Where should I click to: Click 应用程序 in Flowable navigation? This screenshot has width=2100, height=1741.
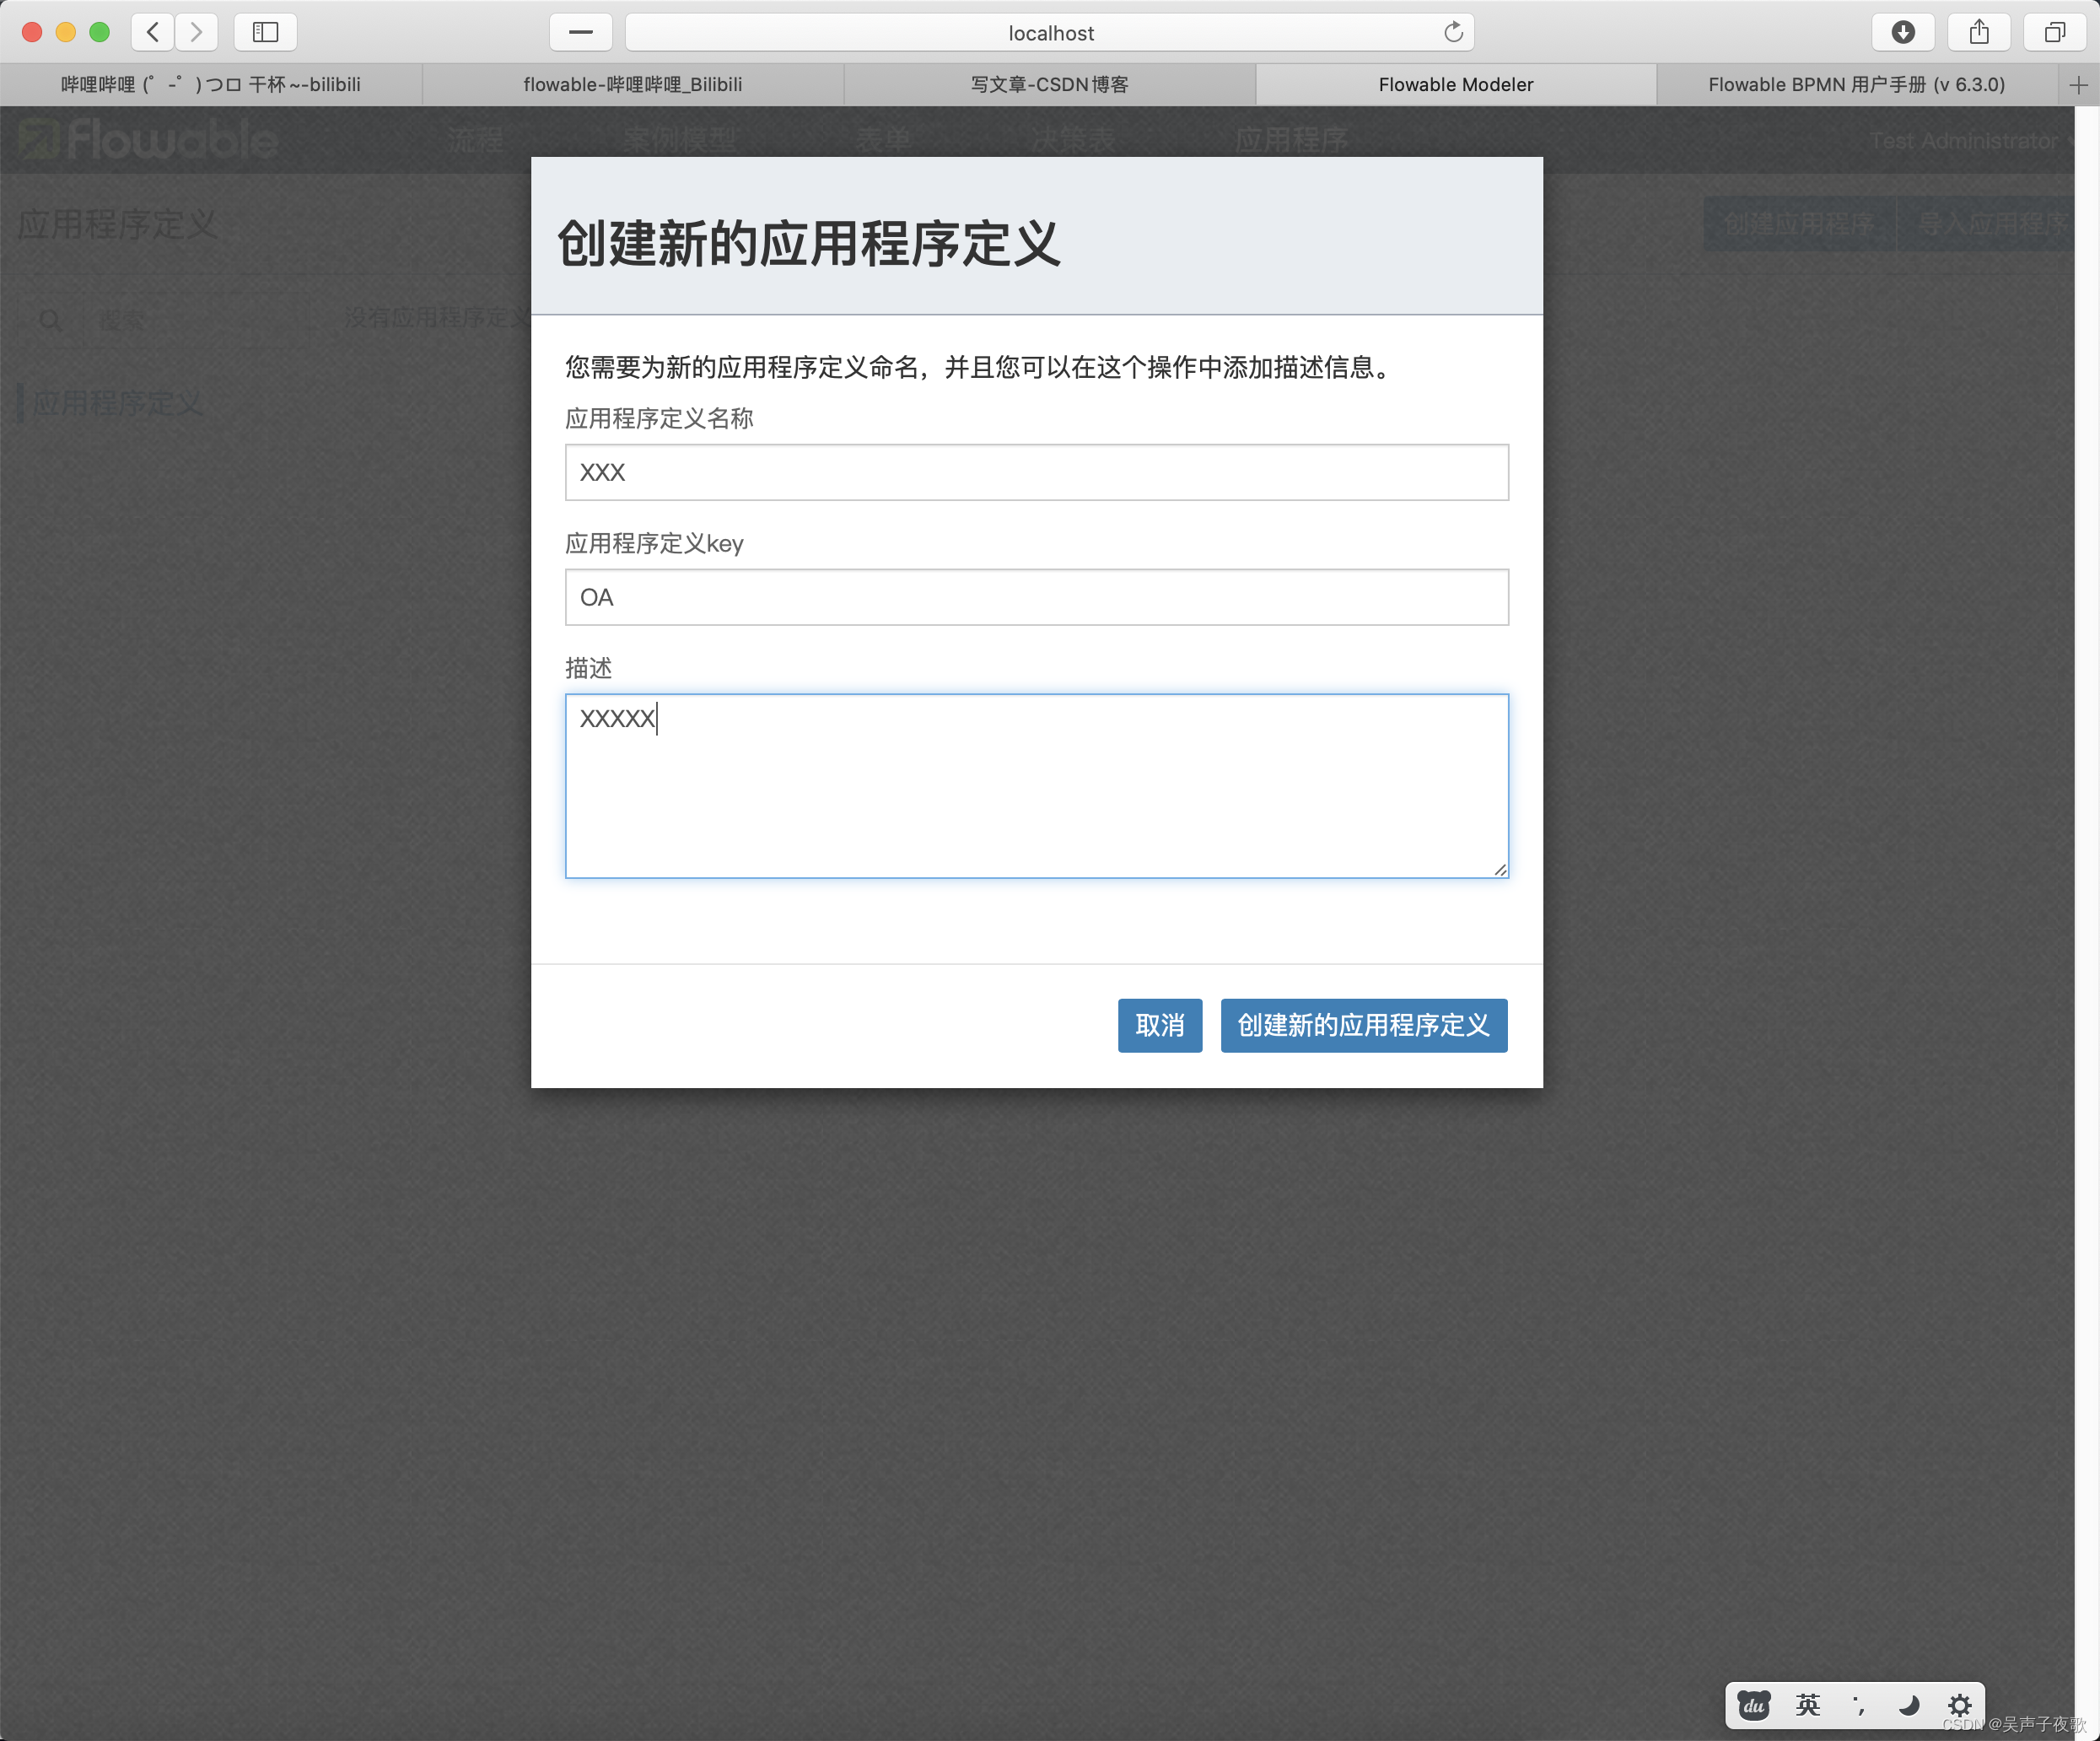(1291, 140)
